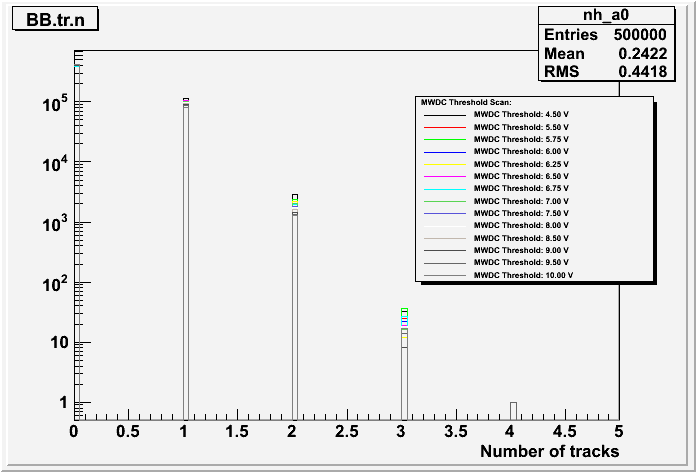Click the cyan line sample for 6.75 V
Viewport: 696px width, 472px height.
tap(445, 189)
